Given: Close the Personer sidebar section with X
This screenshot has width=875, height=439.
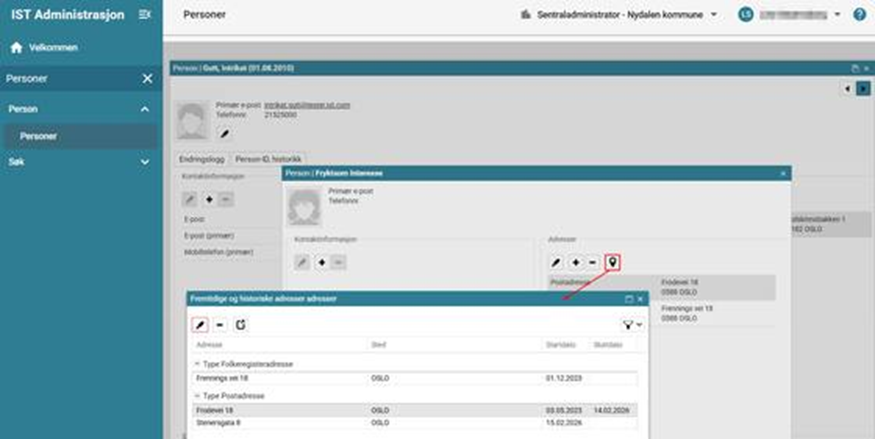Looking at the screenshot, I should [147, 78].
